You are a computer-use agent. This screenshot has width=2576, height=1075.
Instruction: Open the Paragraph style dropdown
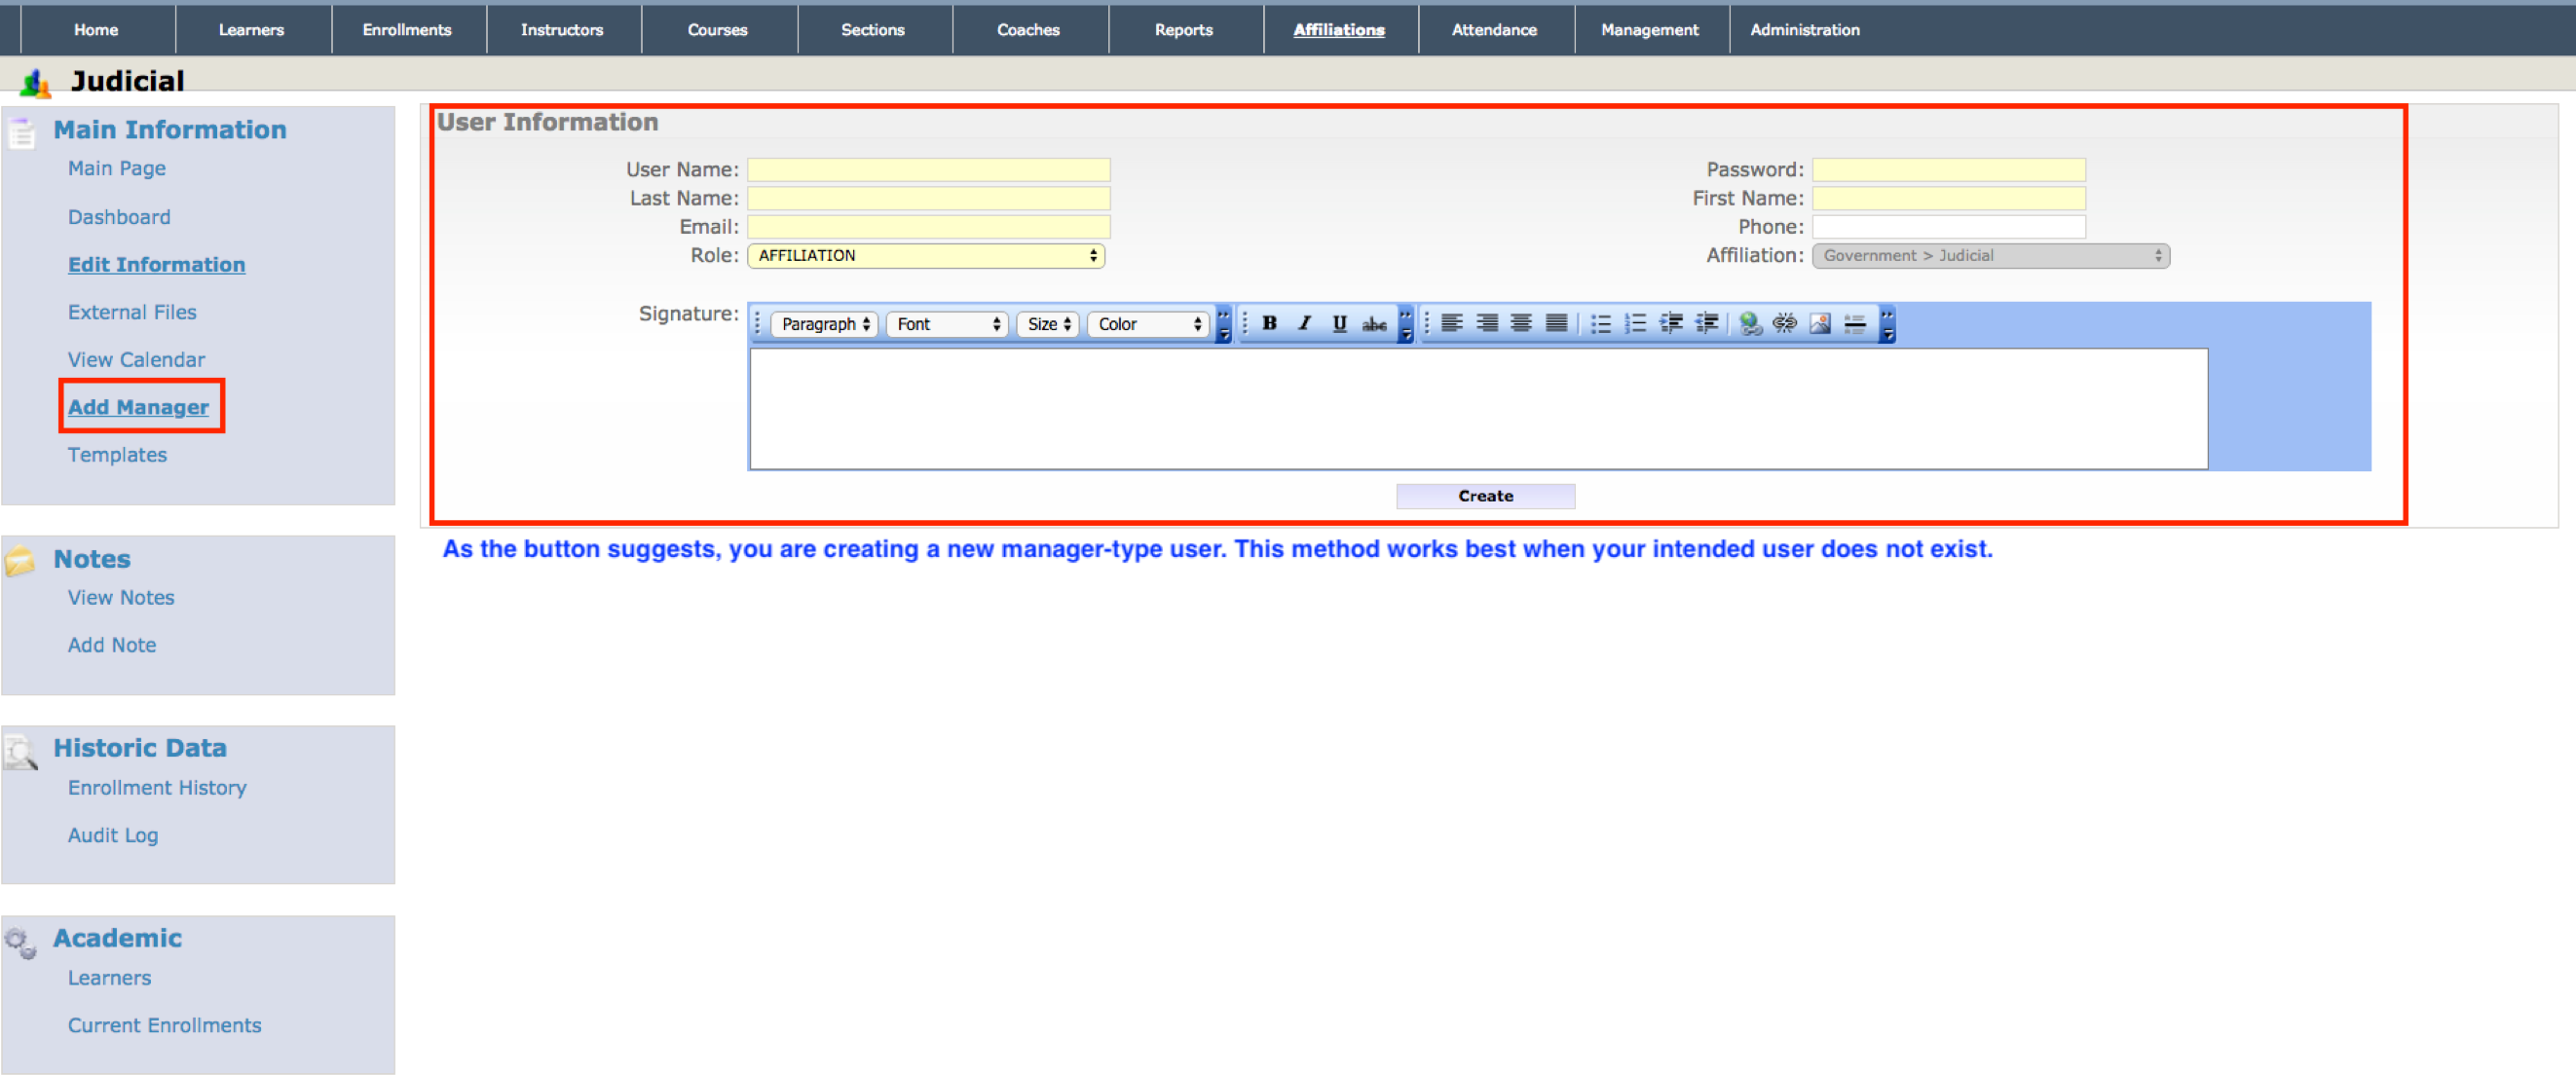tap(824, 324)
